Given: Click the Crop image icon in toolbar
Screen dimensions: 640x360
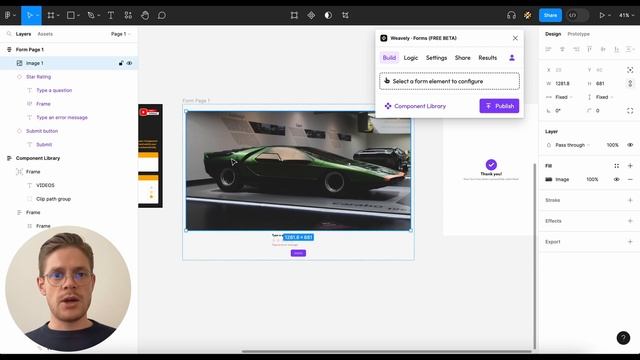Looking at the screenshot, I should (x=345, y=16).
